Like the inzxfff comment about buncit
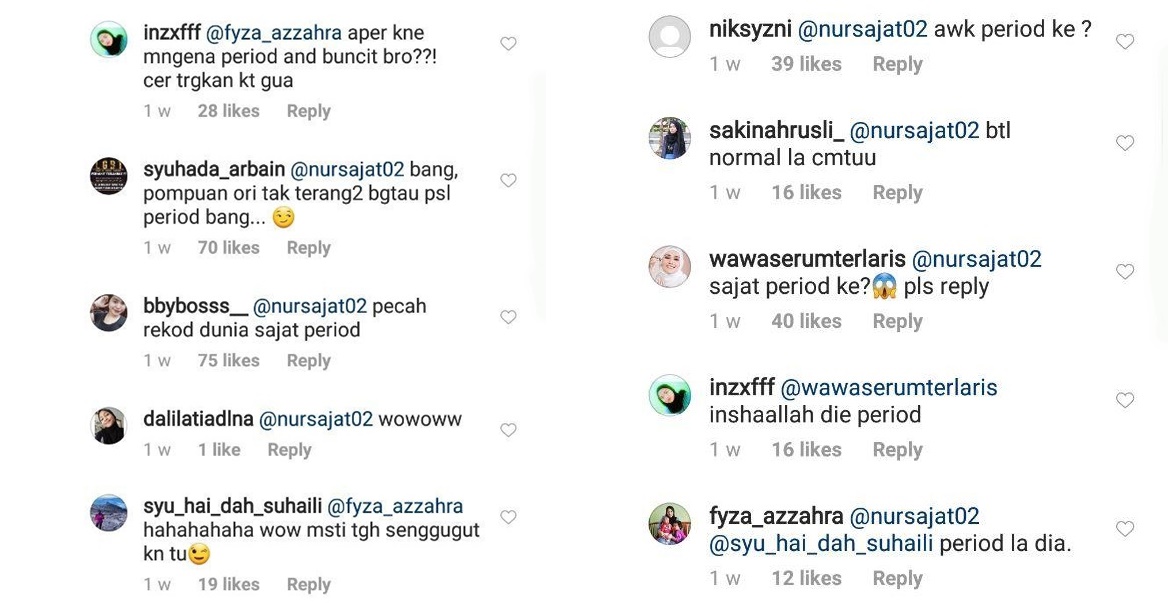The width and height of the screenshot is (1168, 606). (508, 44)
